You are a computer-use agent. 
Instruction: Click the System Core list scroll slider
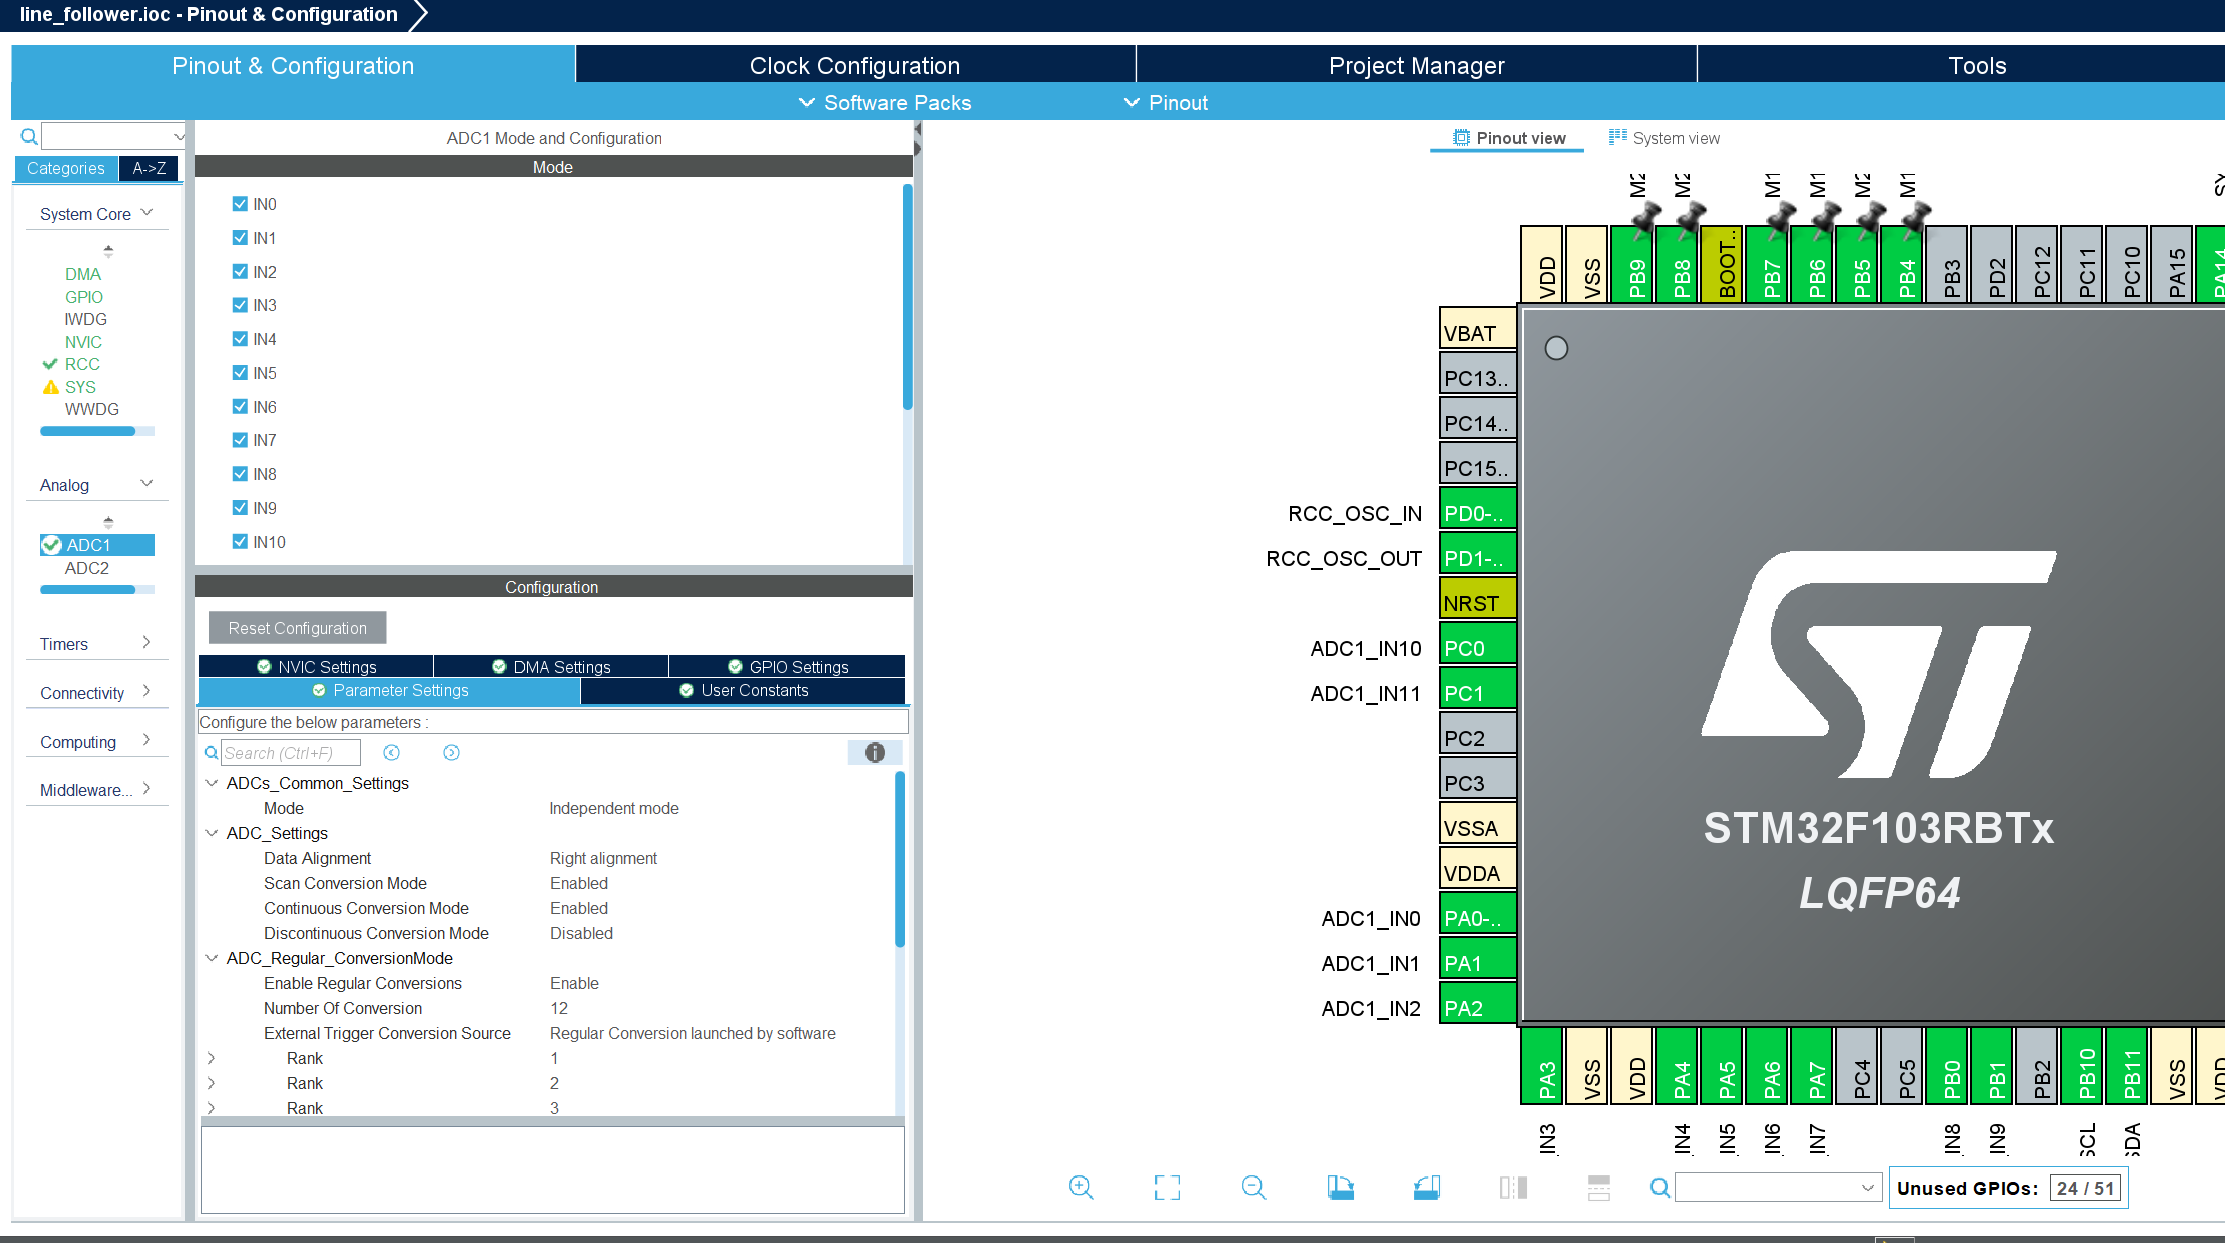(87, 431)
